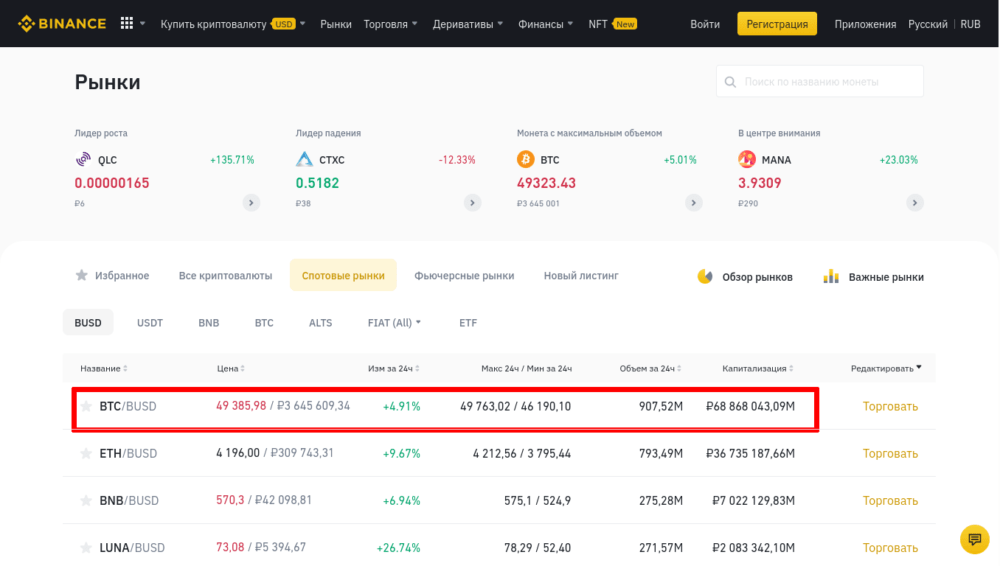
Task: Open the apps grid menu icon
Action: click(x=127, y=23)
